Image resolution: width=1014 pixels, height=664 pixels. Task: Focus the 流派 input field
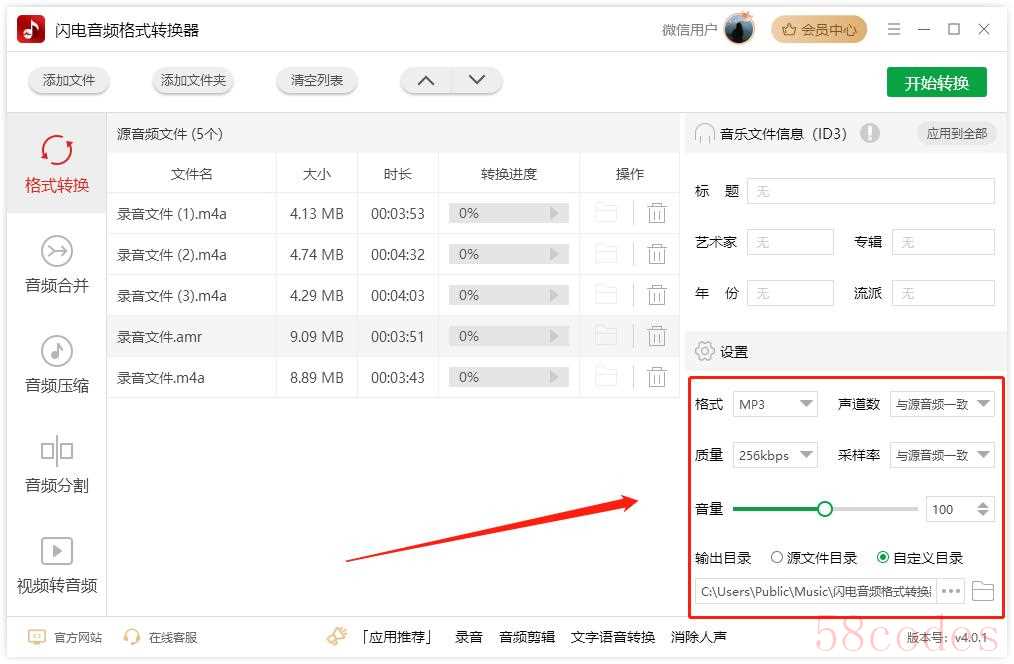coord(943,293)
